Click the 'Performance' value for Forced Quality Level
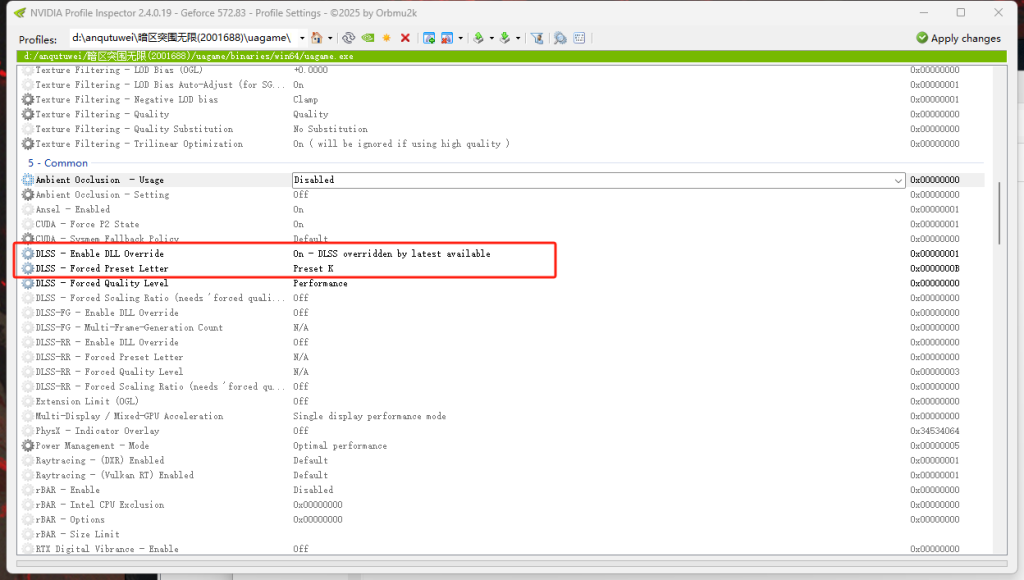This screenshot has width=1024, height=580. (x=320, y=283)
